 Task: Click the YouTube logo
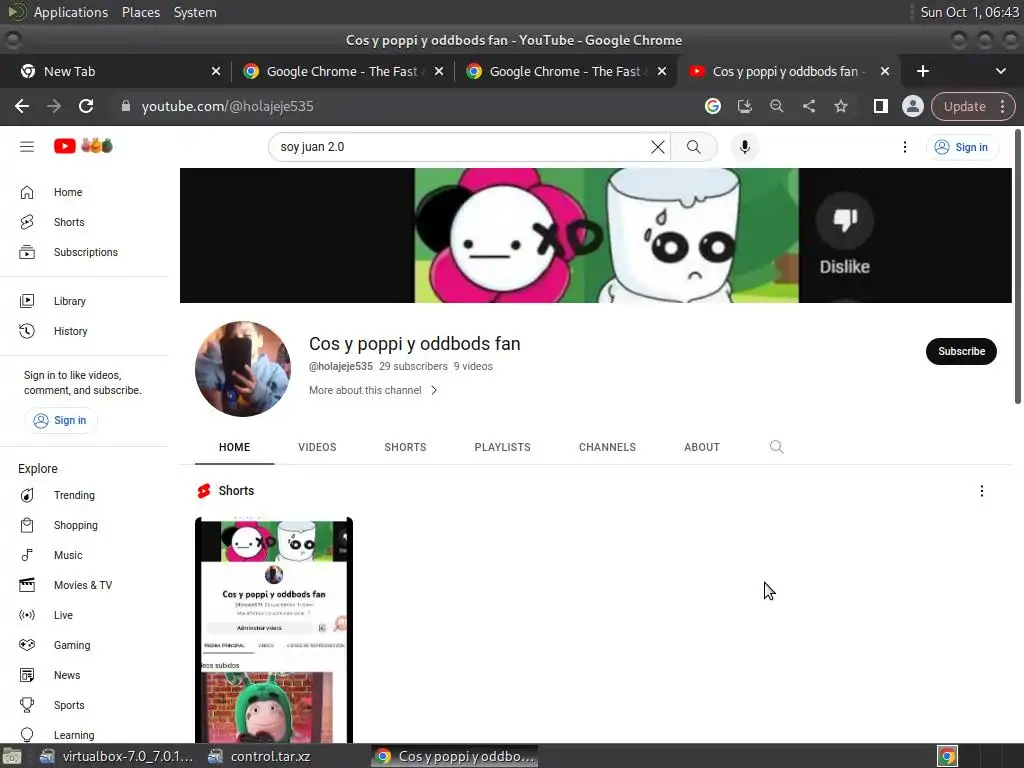(83, 146)
